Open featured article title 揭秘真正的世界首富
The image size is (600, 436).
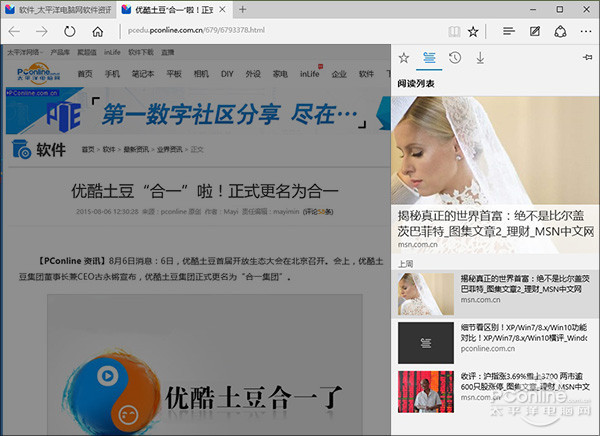point(496,224)
